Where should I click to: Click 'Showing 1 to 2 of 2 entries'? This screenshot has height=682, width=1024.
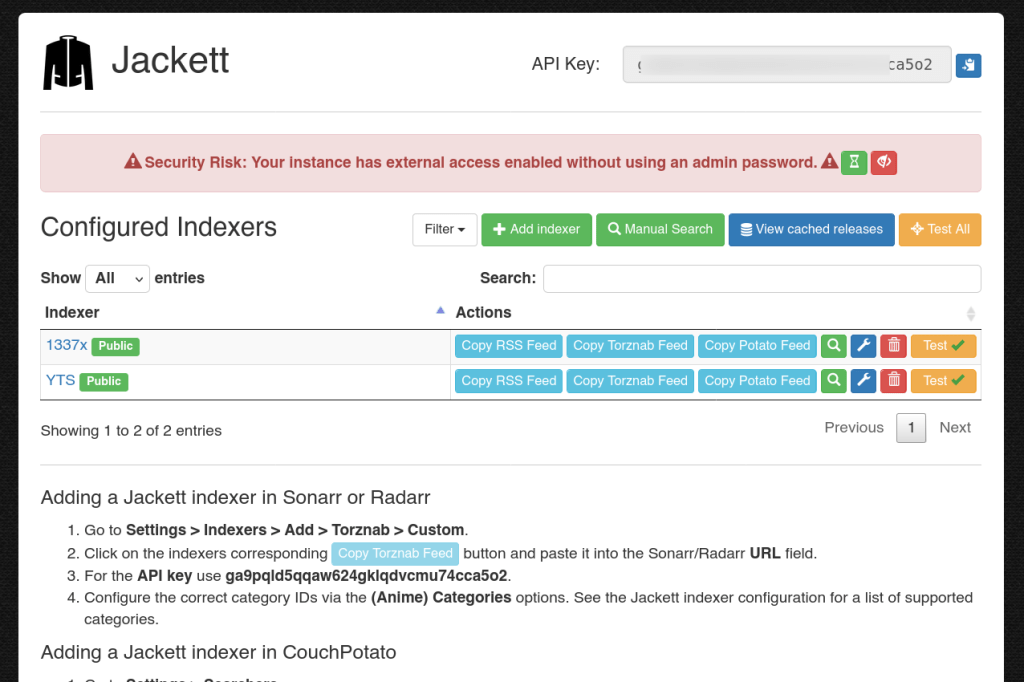(131, 431)
